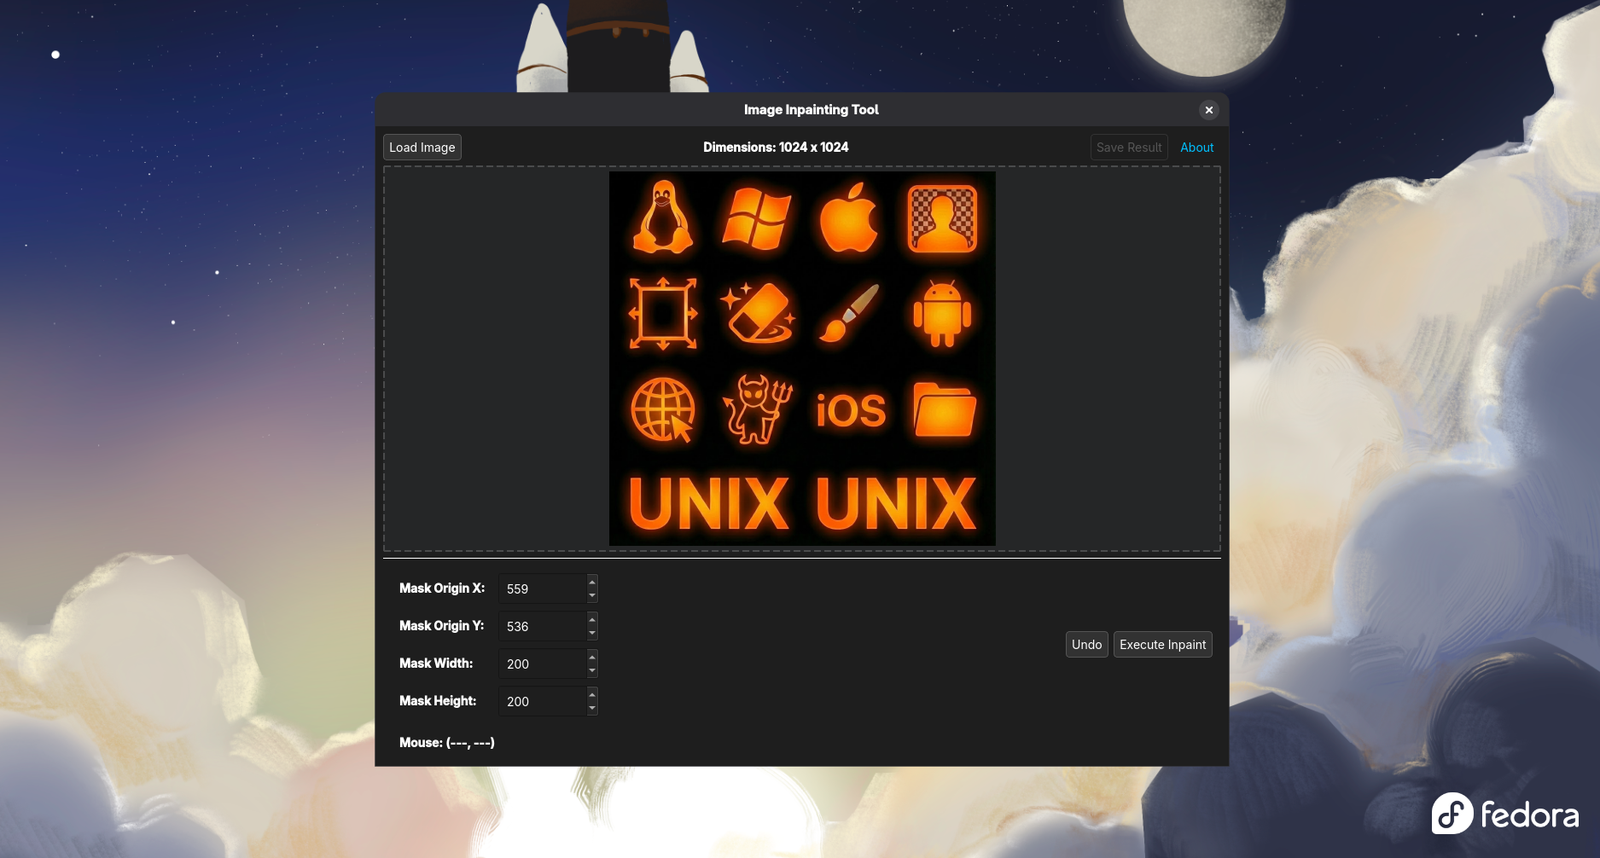Increase Mask Origin X with up arrow

pyautogui.click(x=592, y=581)
